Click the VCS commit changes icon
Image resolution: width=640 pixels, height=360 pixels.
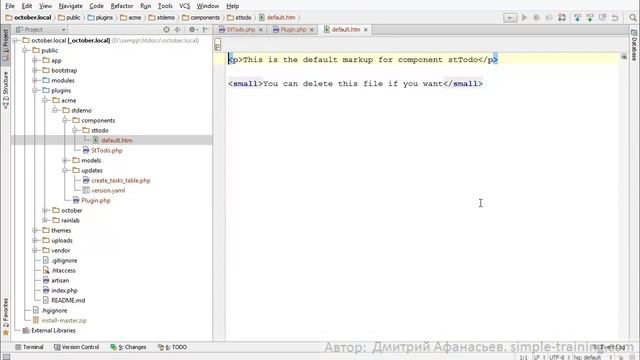[x=590, y=18]
